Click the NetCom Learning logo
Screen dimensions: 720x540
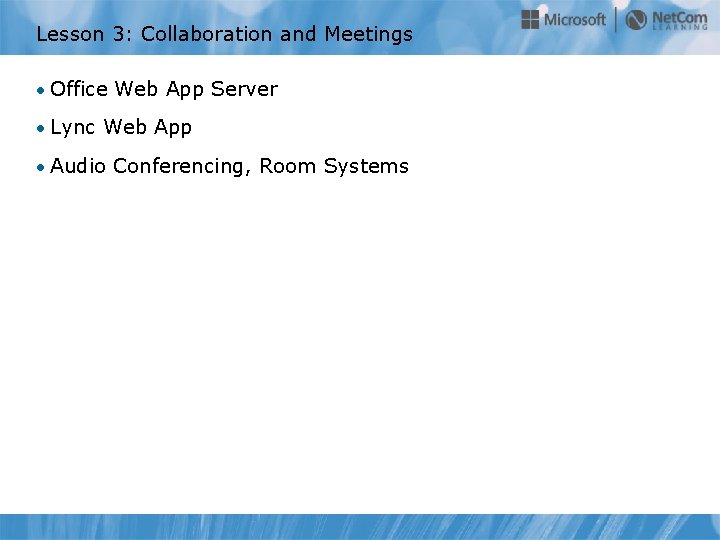click(666, 20)
